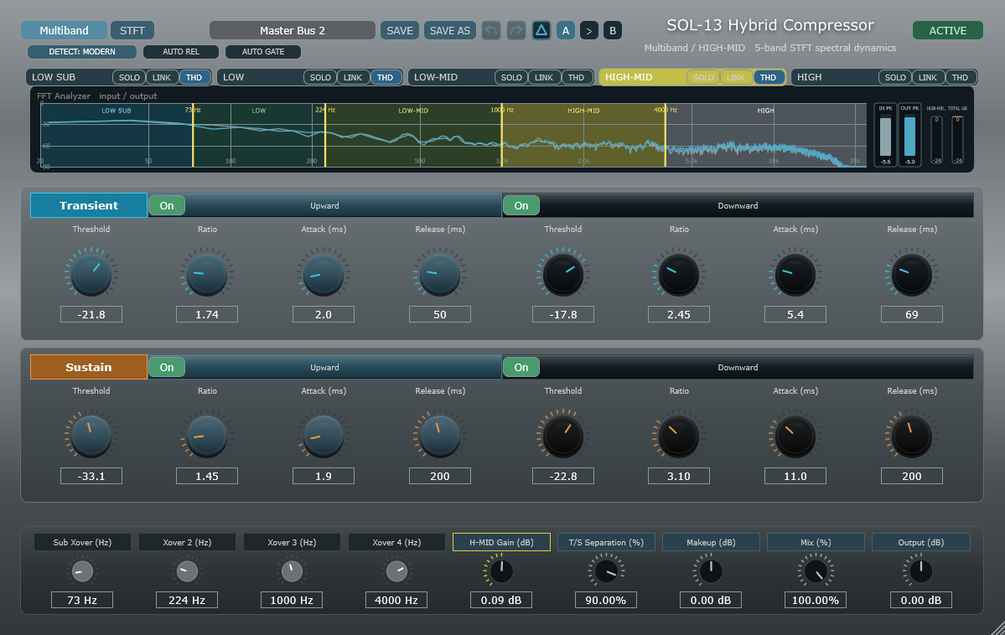This screenshot has height=635, width=1005.
Task: Toggle THD on HIGH-MID band
Action: click(768, 78)
